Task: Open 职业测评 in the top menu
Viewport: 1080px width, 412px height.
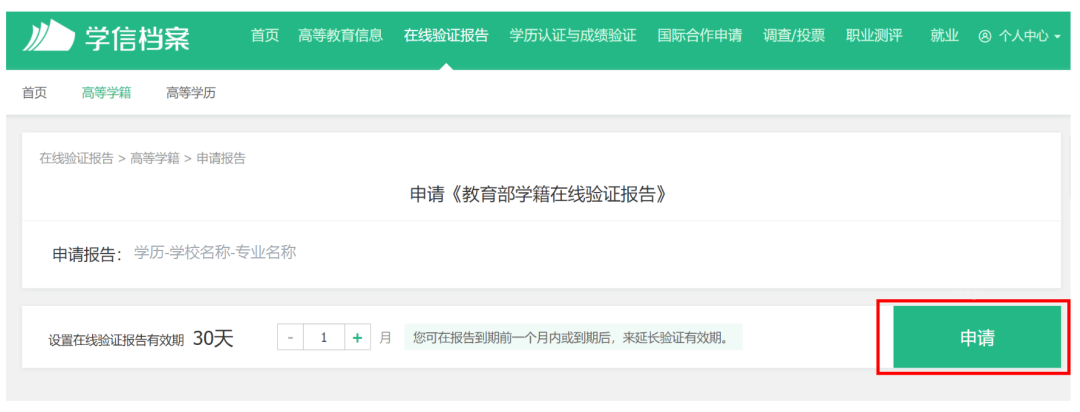Action: click(x=874, y=35)
